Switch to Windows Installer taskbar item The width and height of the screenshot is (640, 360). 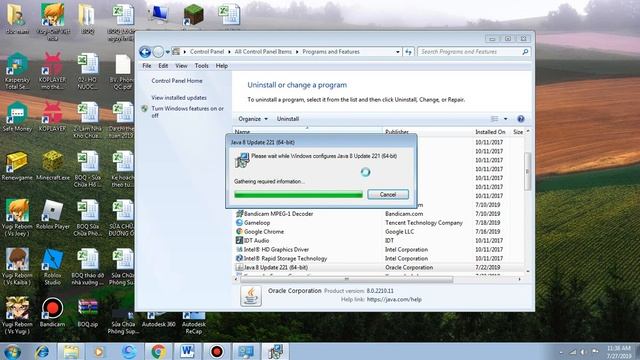275,352
